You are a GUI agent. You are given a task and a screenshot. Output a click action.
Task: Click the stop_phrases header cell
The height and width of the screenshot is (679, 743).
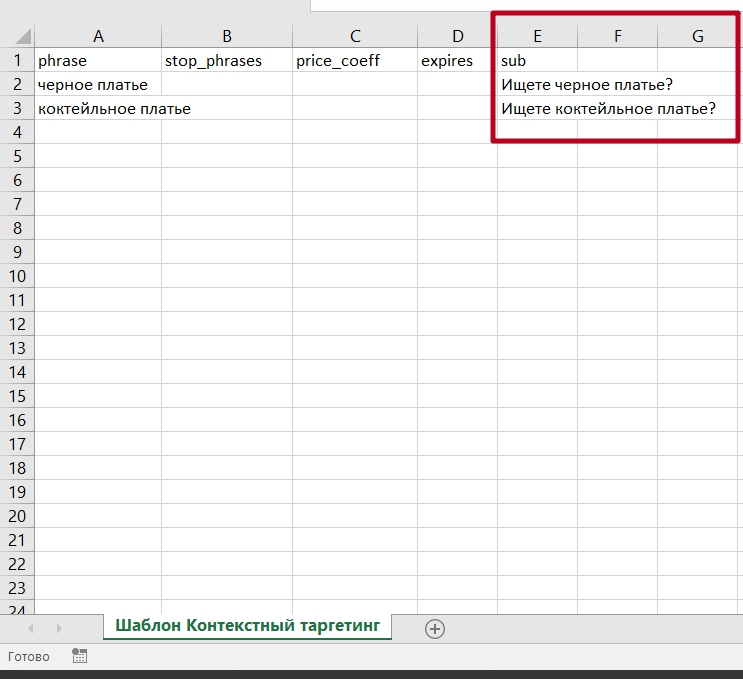click(x=227, y=60)
